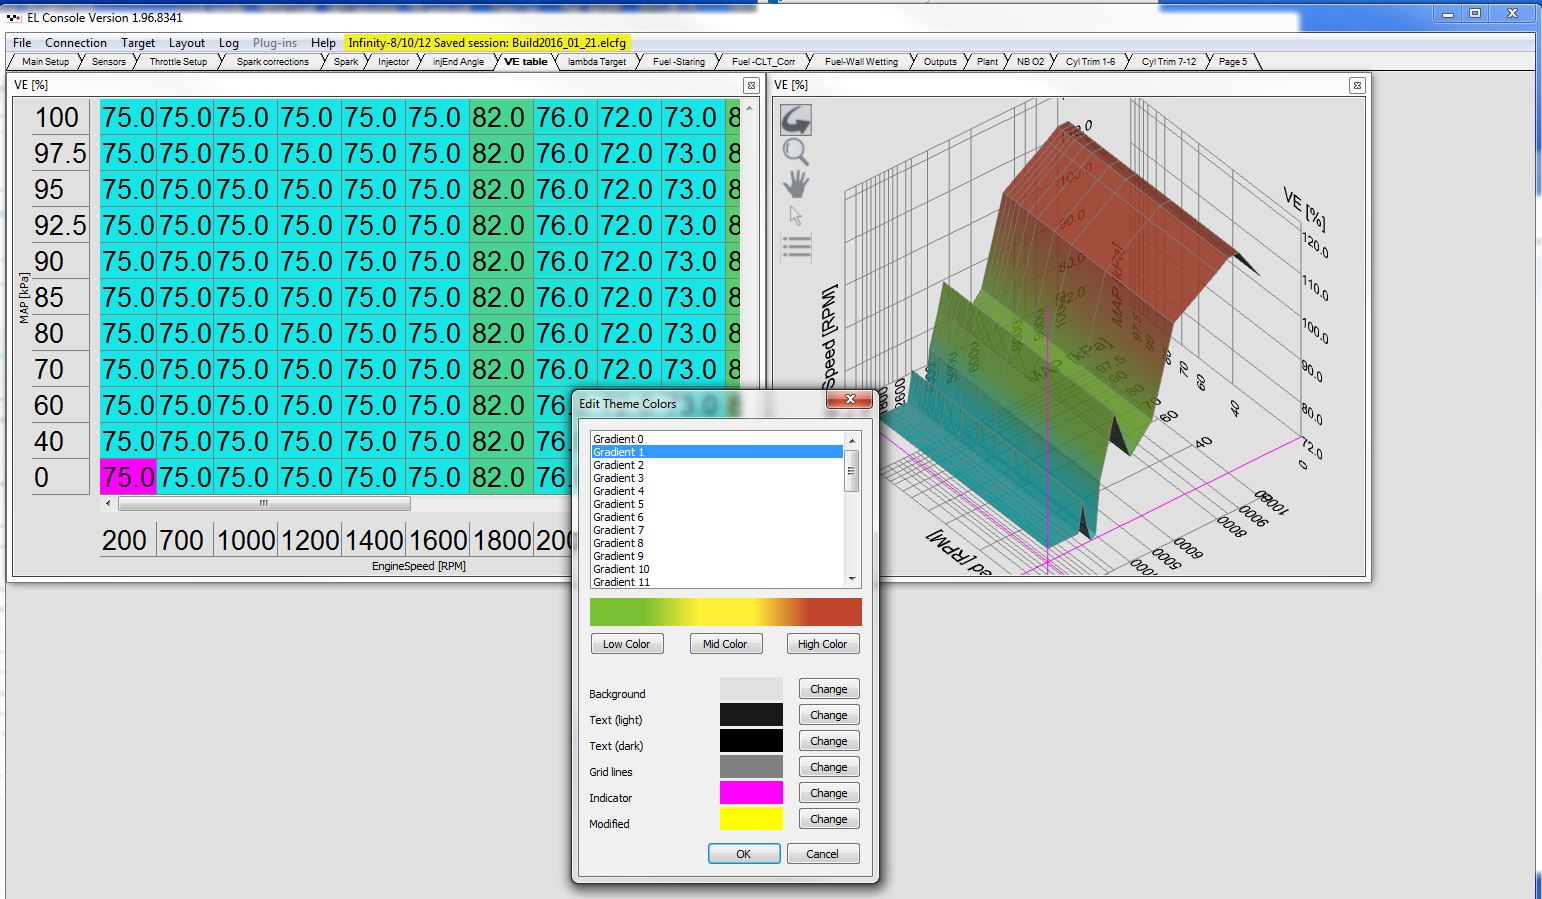Image resolution: width=1542 pixels, height=899 pixels.
Task: Select the rotate tool in 3D view
Action: point(796,120)
